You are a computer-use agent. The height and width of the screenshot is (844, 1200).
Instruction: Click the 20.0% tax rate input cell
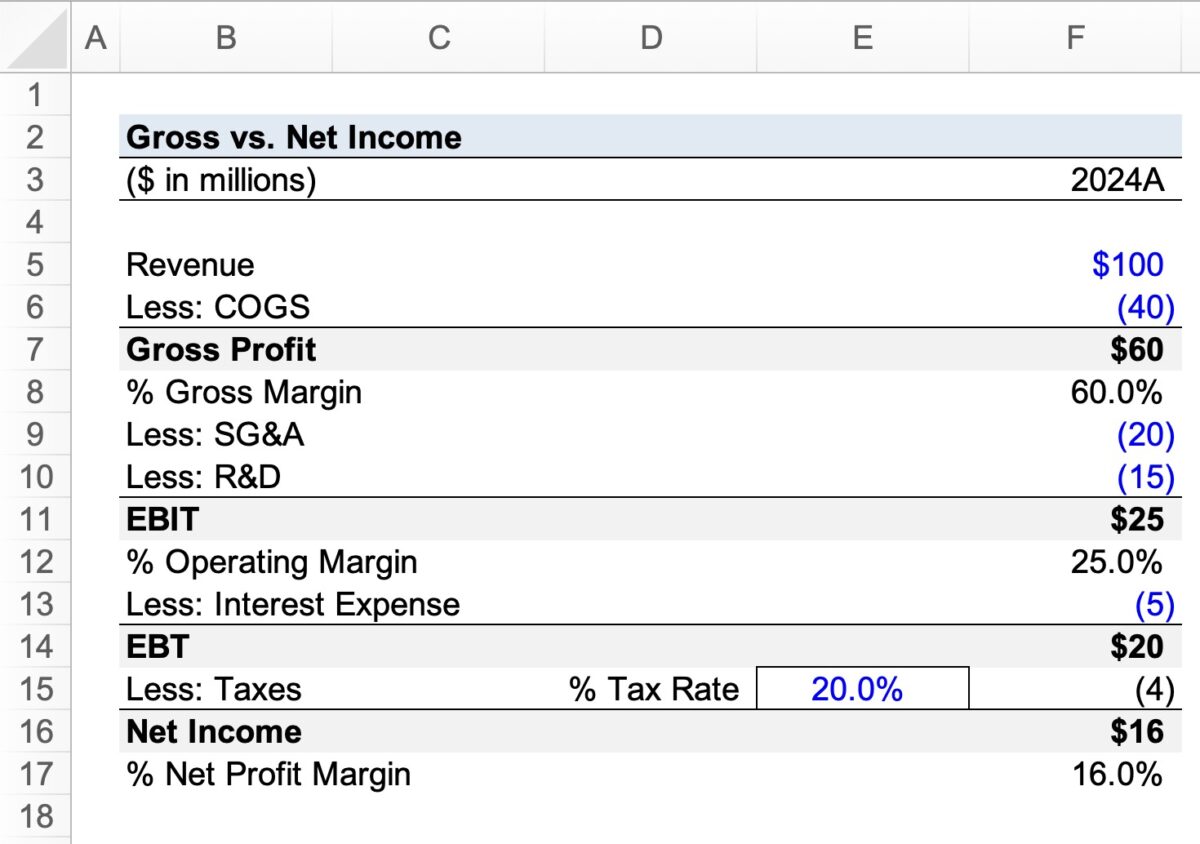tap(862, 688)
